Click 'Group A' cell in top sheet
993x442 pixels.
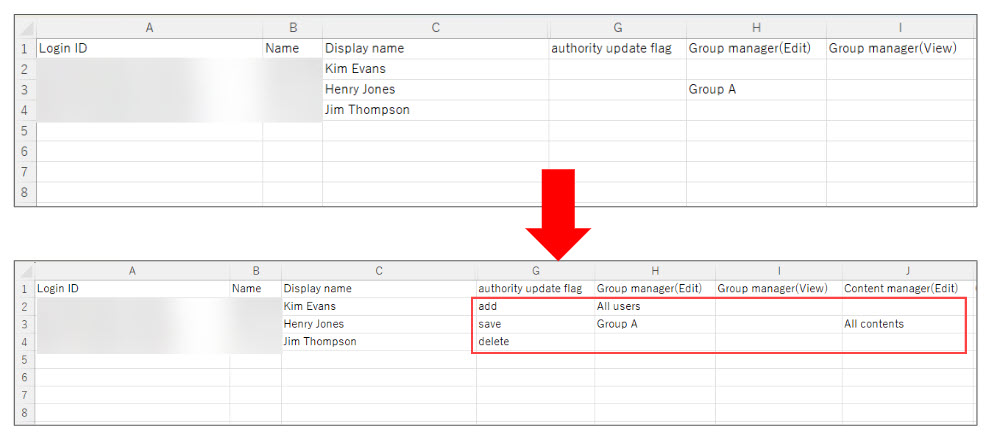coord(756,90)
